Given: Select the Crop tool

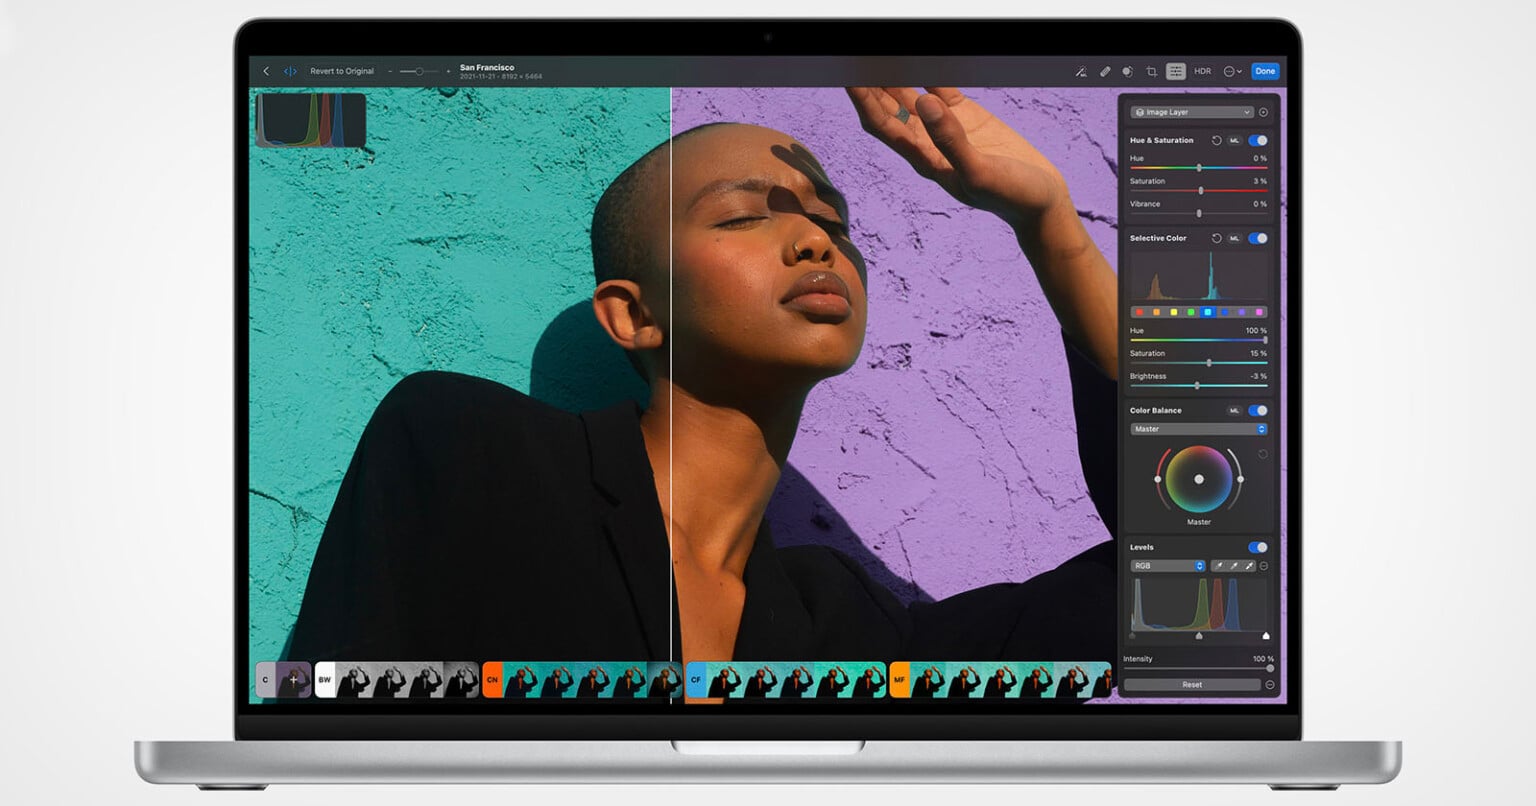Looking at the screenshot, I should point(1151,71).
